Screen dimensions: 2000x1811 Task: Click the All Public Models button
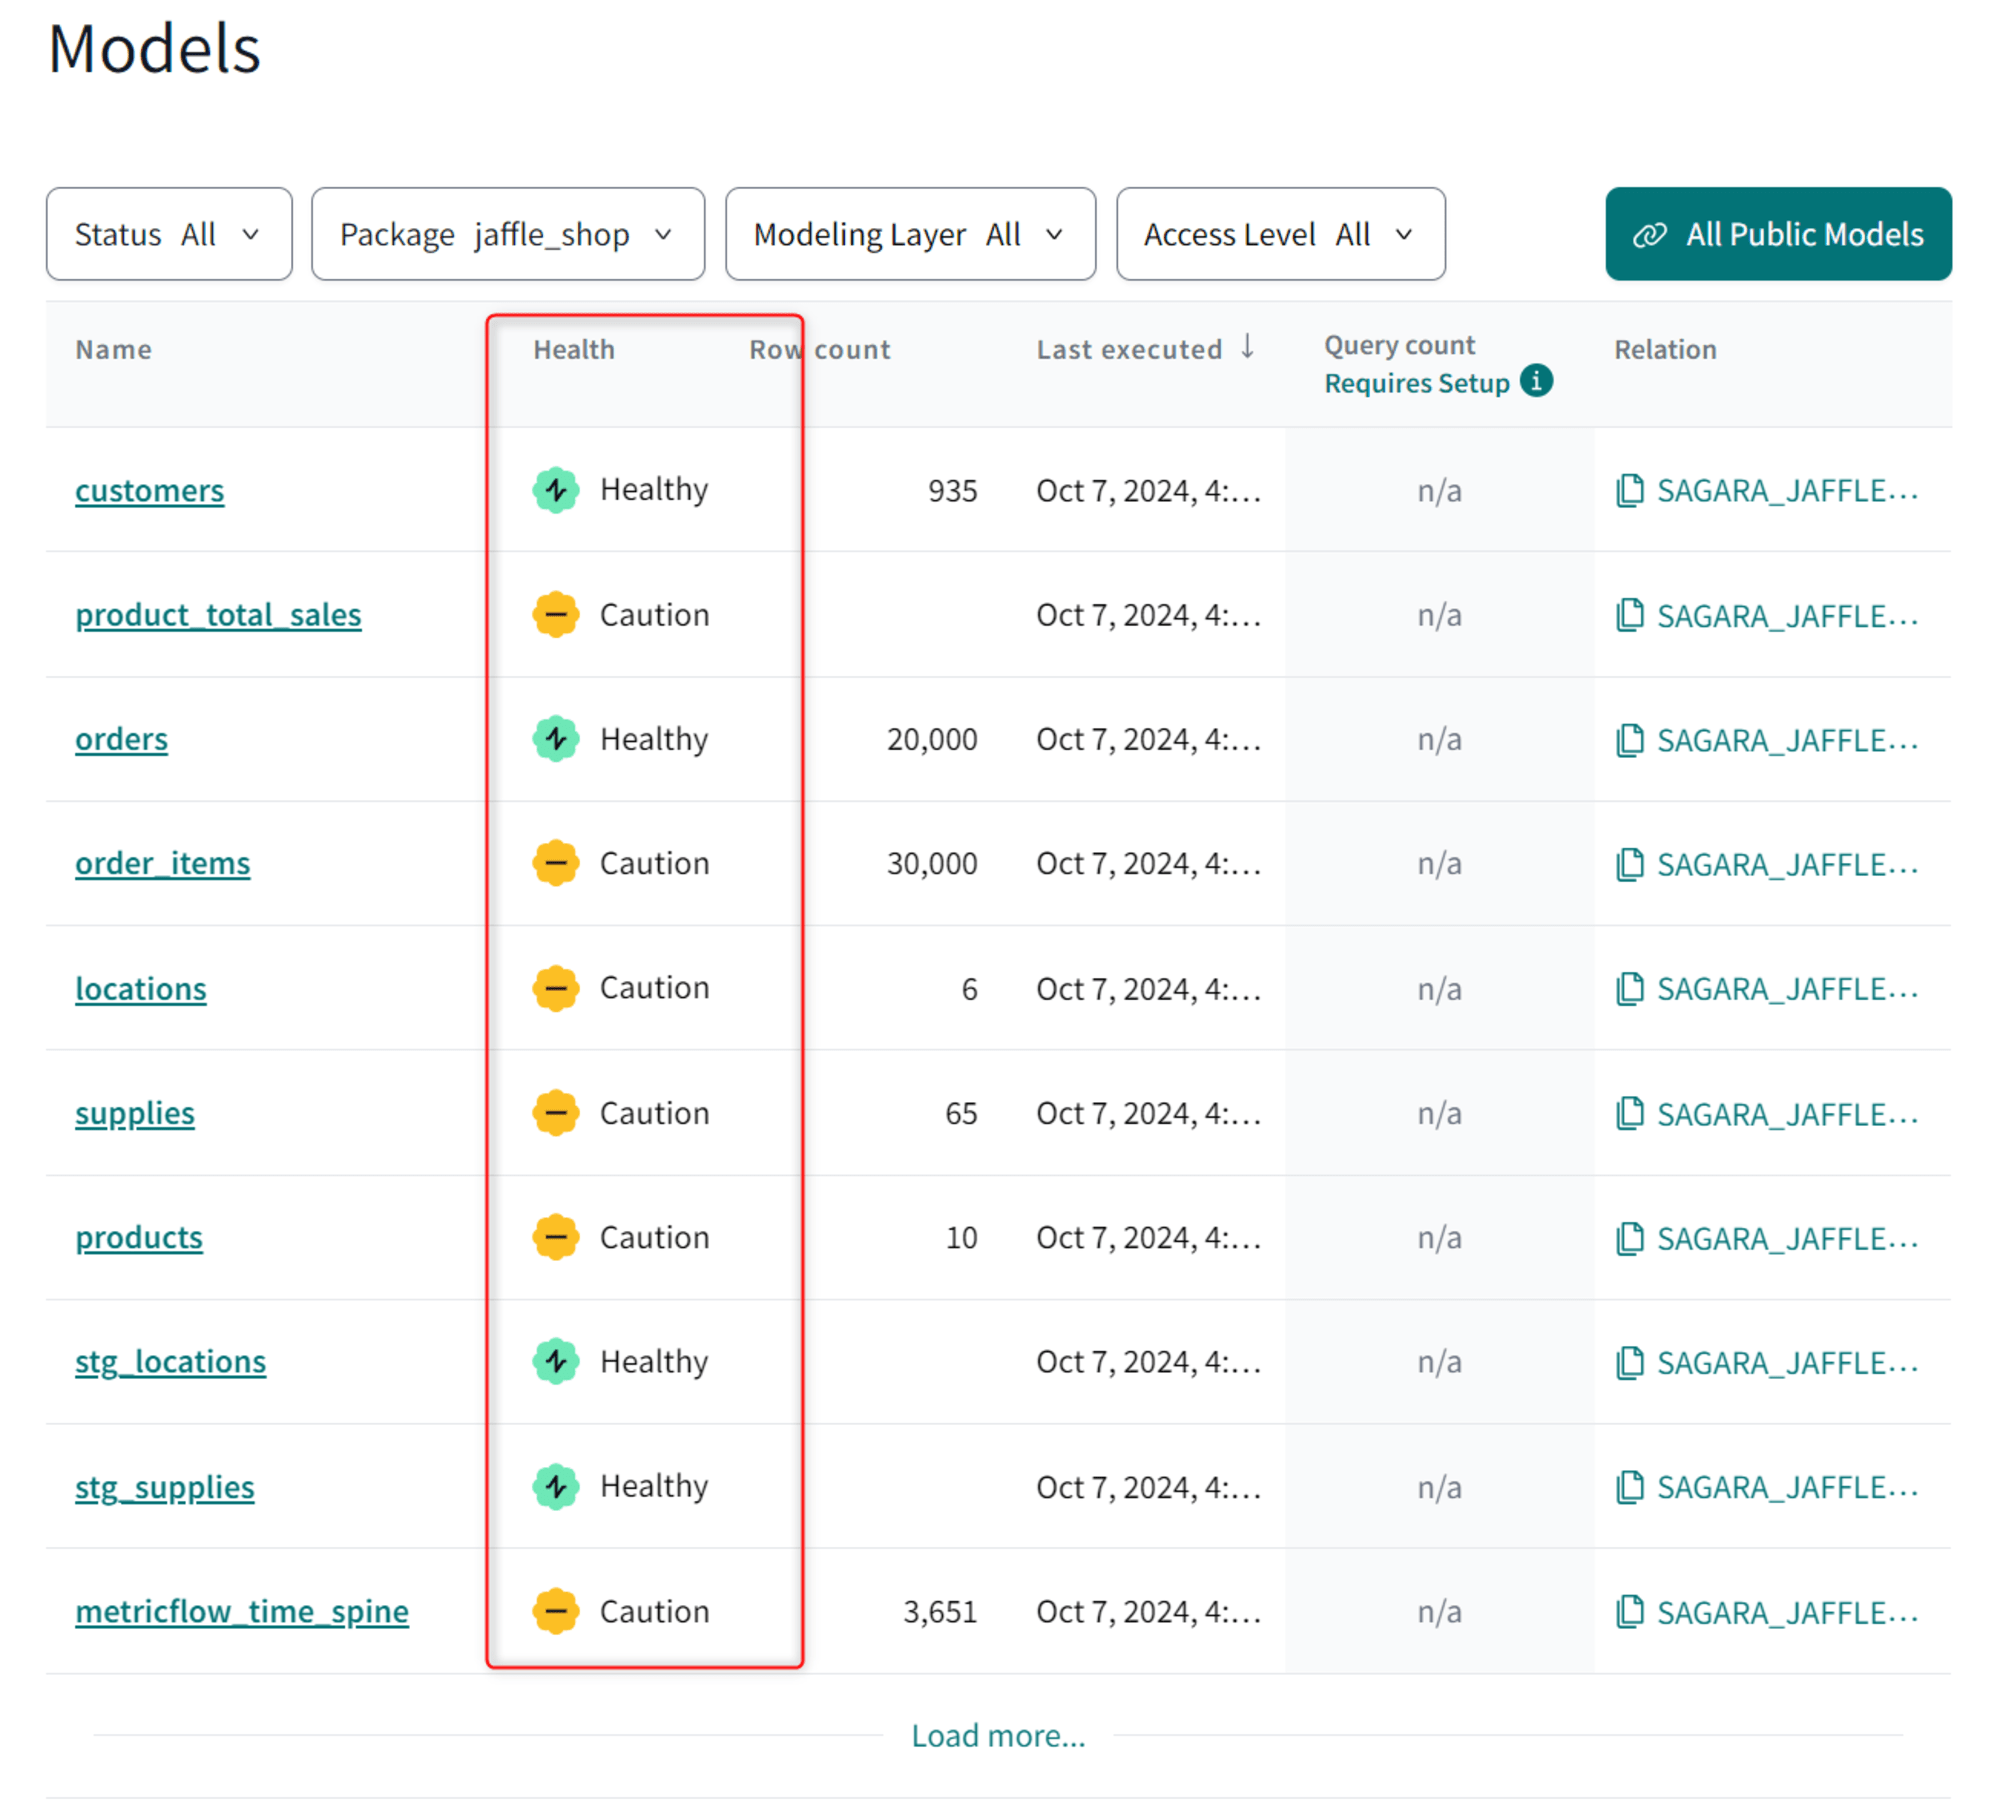coord(1778,234)
